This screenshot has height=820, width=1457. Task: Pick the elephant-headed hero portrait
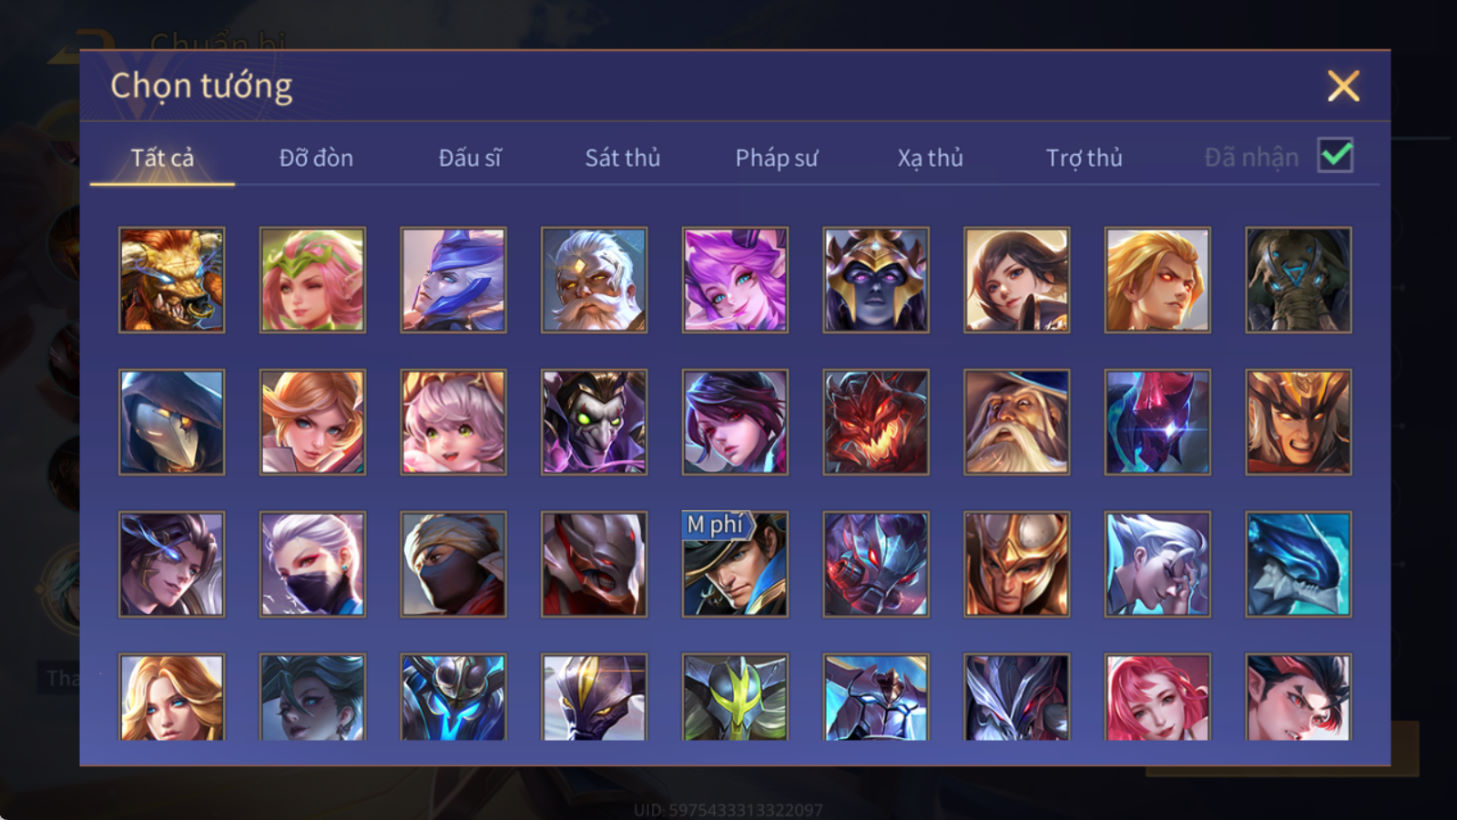click(1298, 280)
